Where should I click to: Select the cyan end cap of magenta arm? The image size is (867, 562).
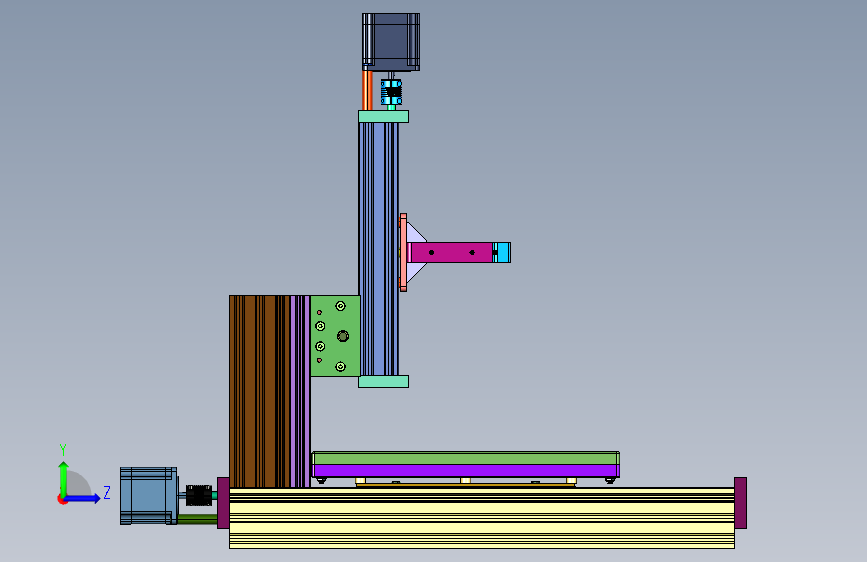pos(502,252)
